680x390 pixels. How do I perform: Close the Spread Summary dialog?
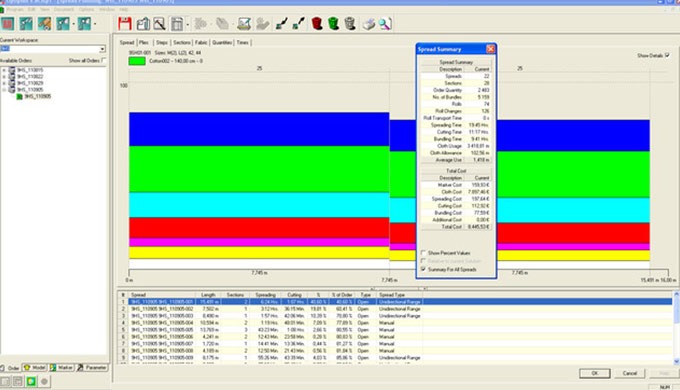(490, 49)
